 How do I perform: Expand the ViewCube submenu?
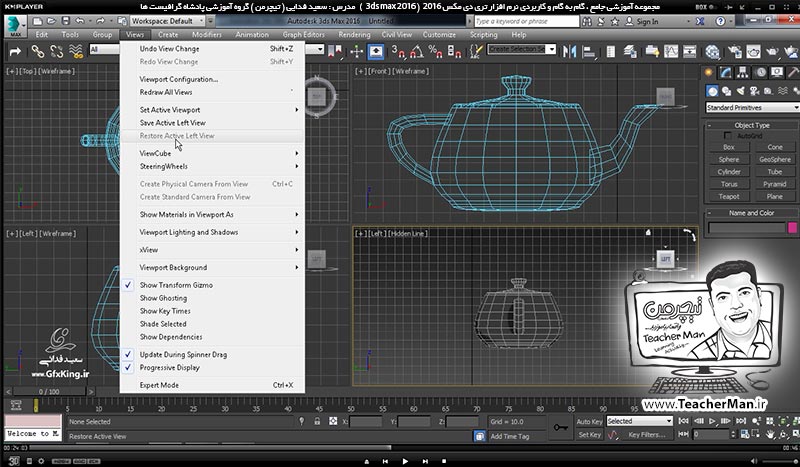212,153
